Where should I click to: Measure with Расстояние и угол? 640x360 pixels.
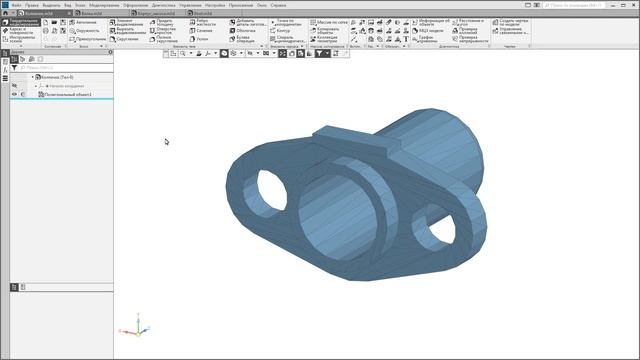click(x=469, y=22)
